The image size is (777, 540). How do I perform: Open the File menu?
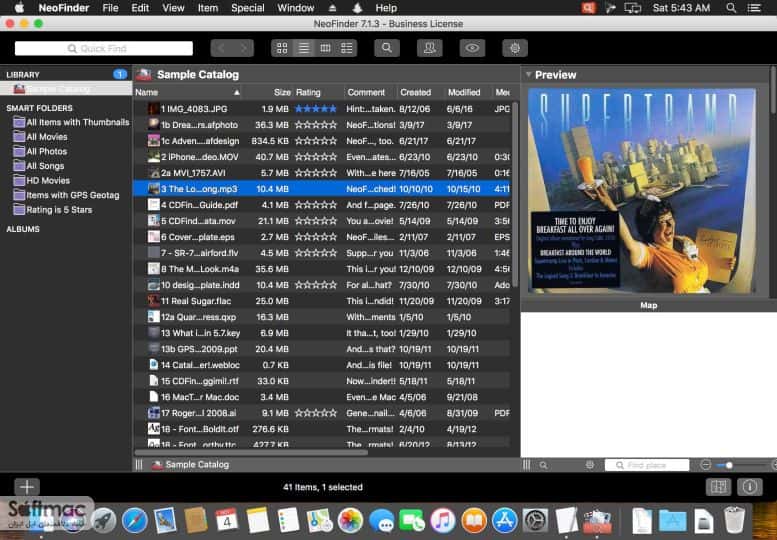point(110,8)
